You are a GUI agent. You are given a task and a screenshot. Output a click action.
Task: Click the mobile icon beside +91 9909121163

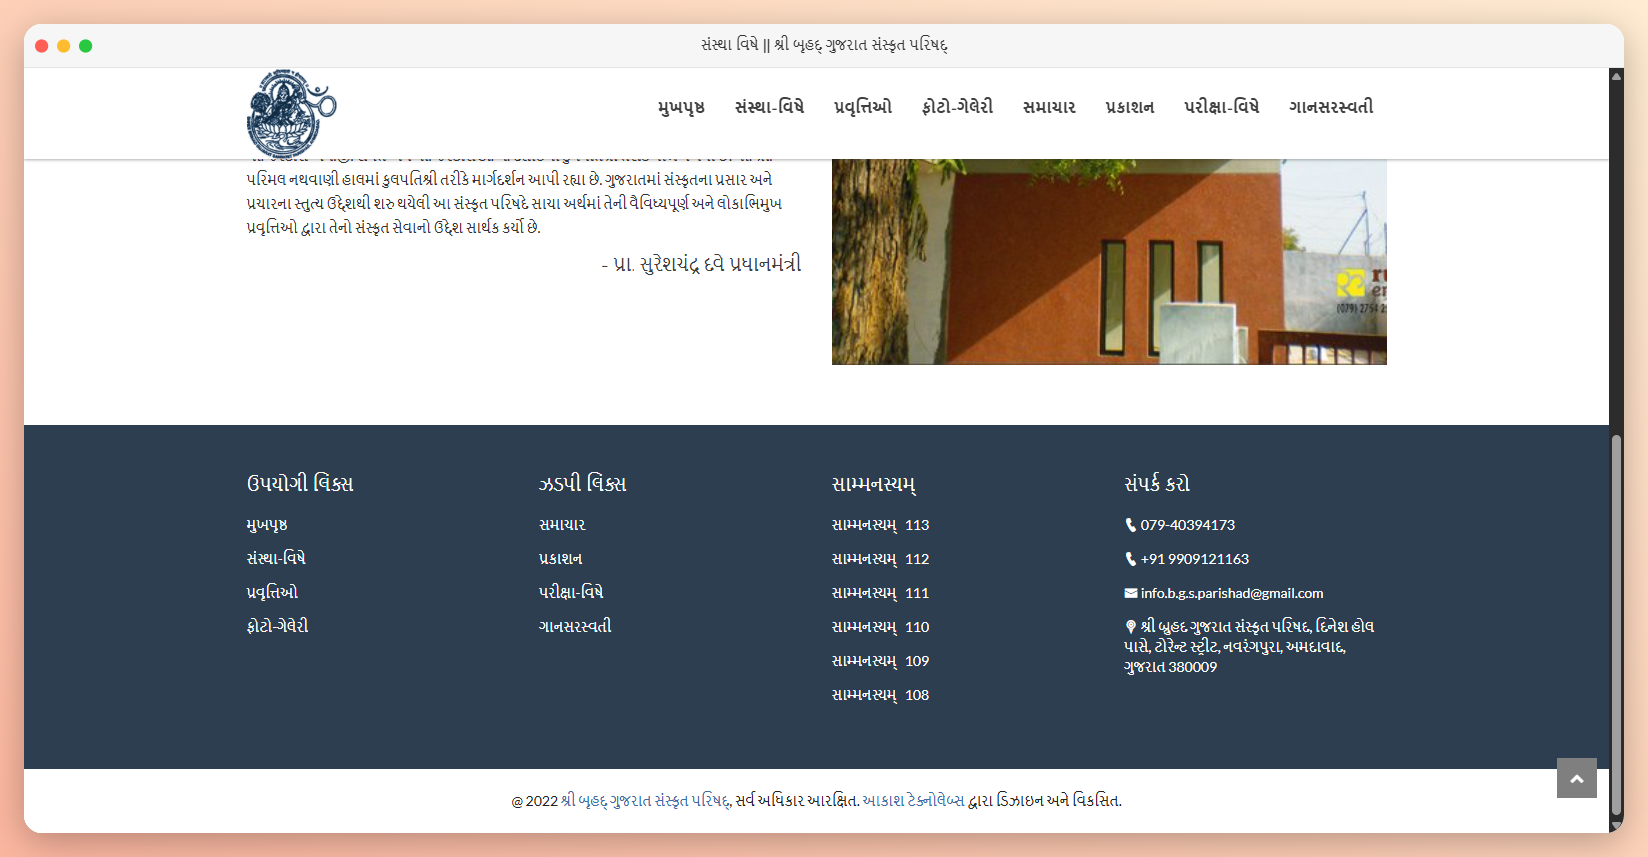click(x=1130, y=559)
